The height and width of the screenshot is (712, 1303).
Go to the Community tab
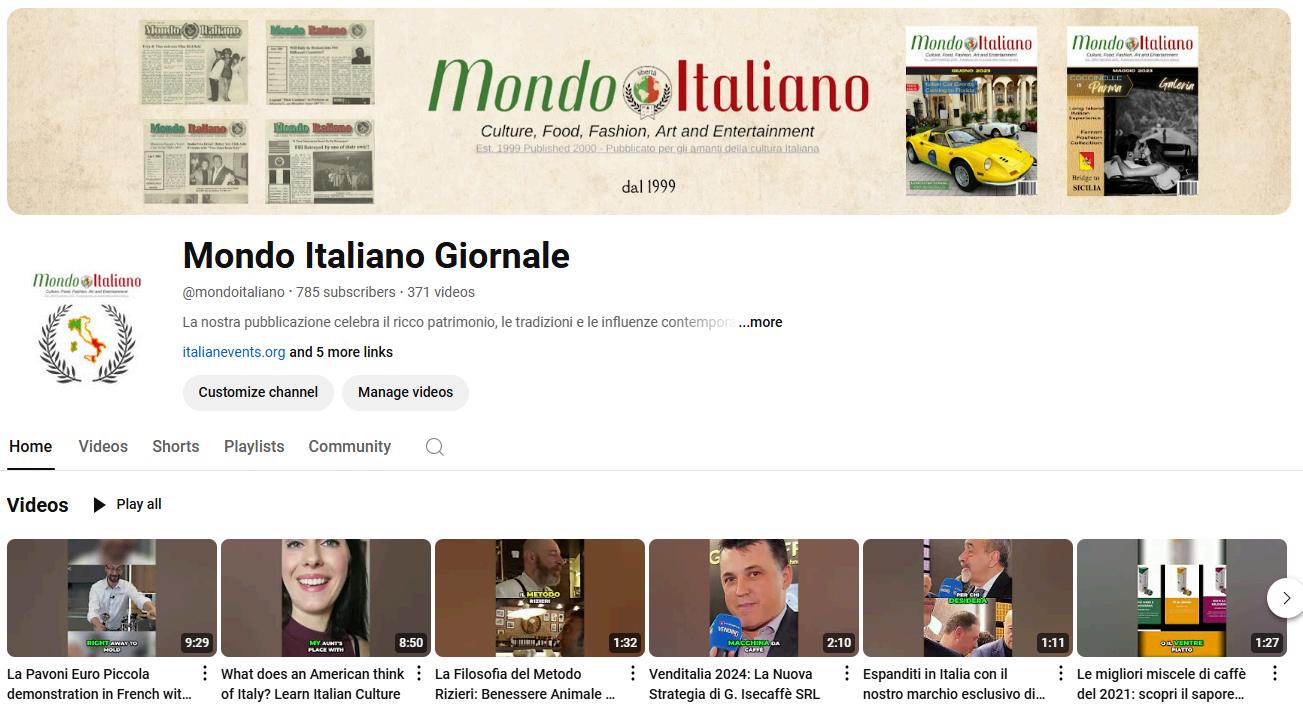349,447
